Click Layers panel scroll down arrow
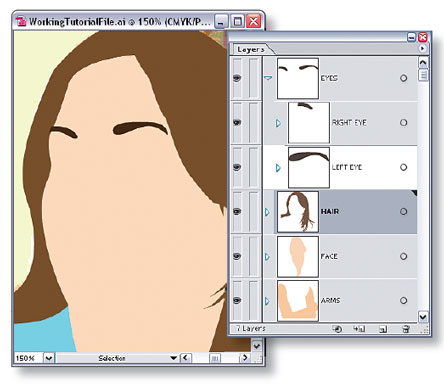 [423, 317]
